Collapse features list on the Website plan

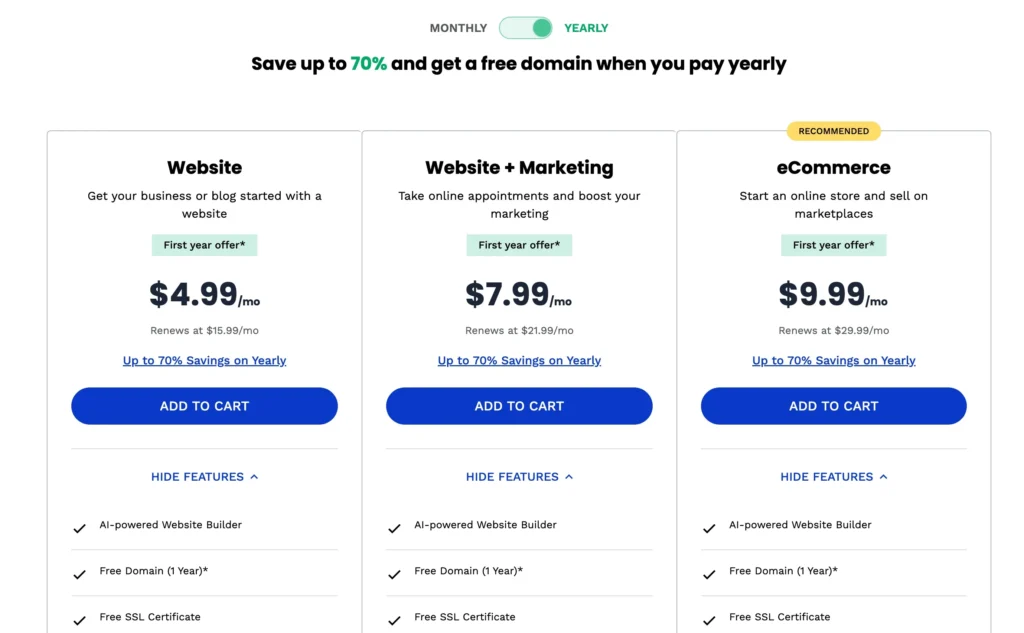click(x=204, y=477)
